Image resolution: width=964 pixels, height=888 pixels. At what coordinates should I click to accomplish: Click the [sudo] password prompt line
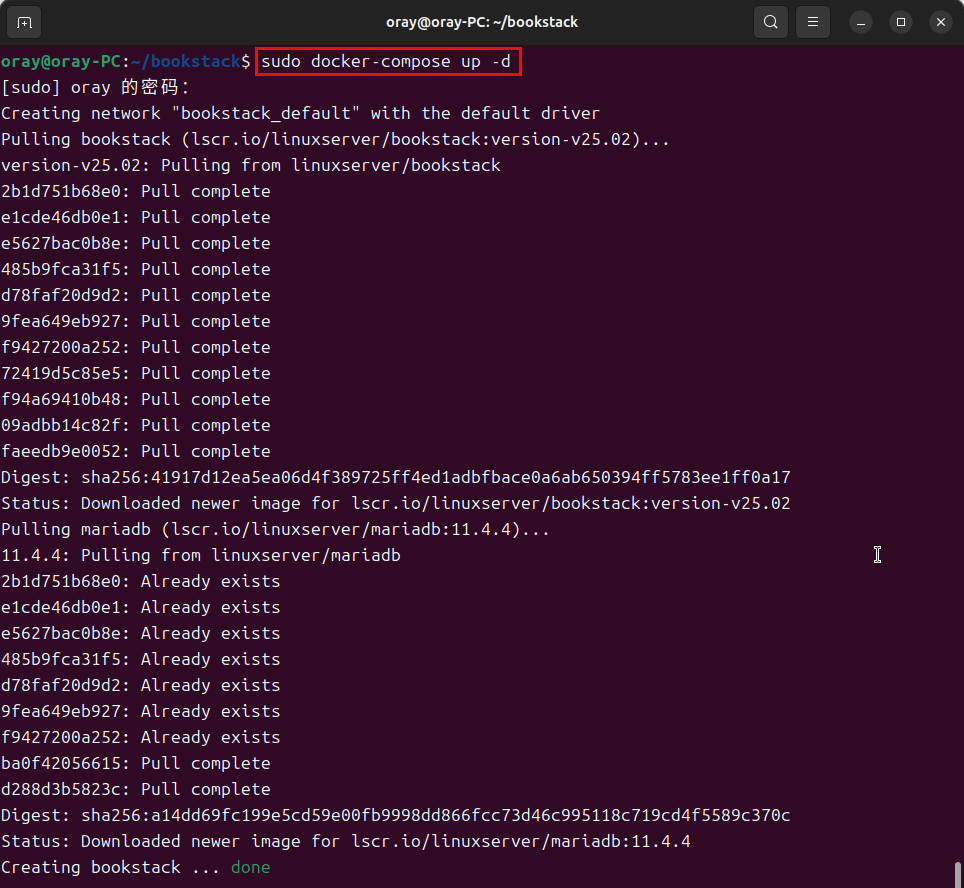[95, 87]
